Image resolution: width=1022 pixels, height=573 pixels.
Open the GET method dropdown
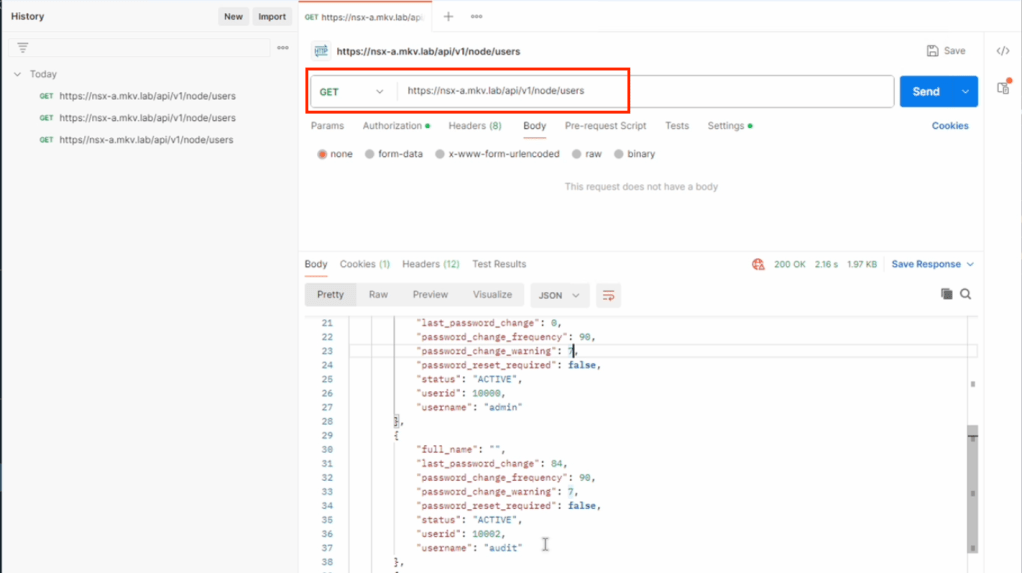pyautogui.click(x=352, y=91)
